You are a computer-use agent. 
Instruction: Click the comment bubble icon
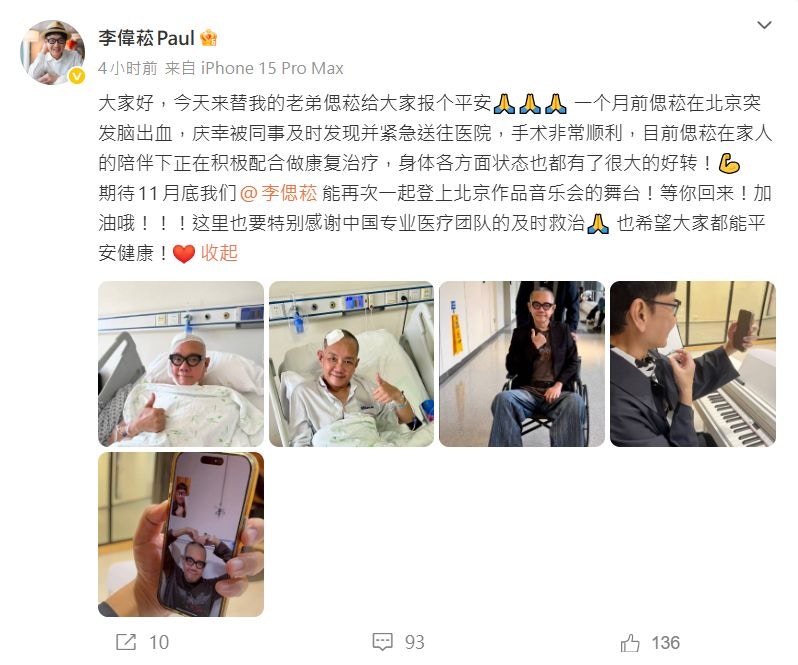click(x=383, y=642)
